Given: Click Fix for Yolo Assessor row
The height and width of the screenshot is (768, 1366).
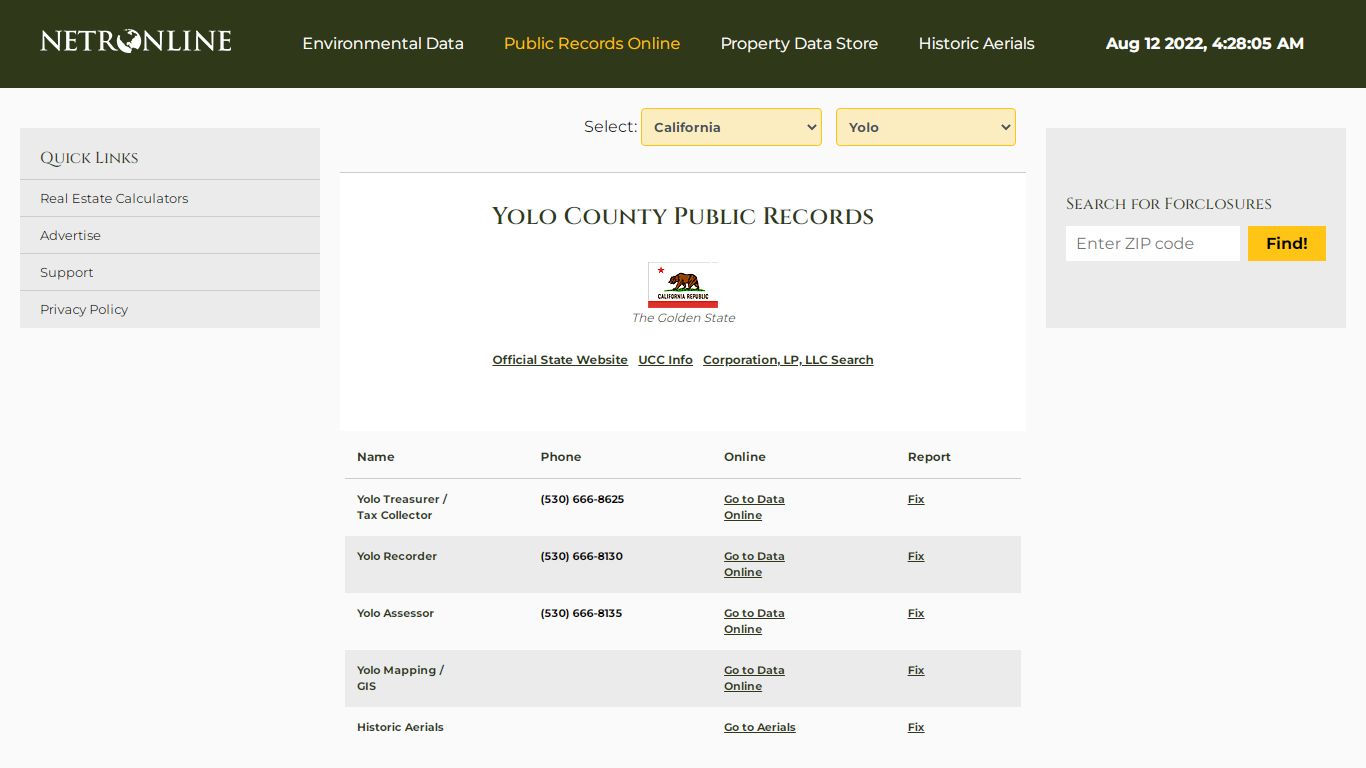Looking at the screenshot, I should point(916,613).
